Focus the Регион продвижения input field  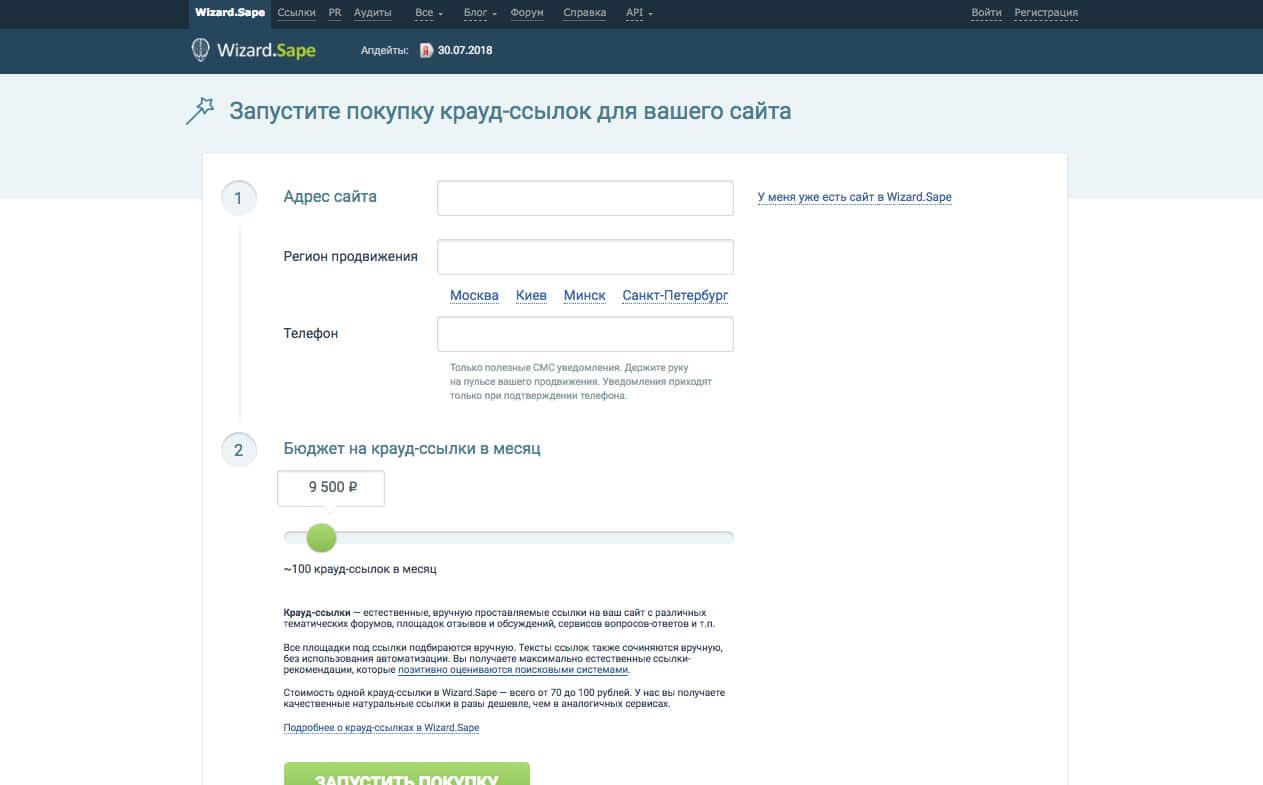pos(585,257)
